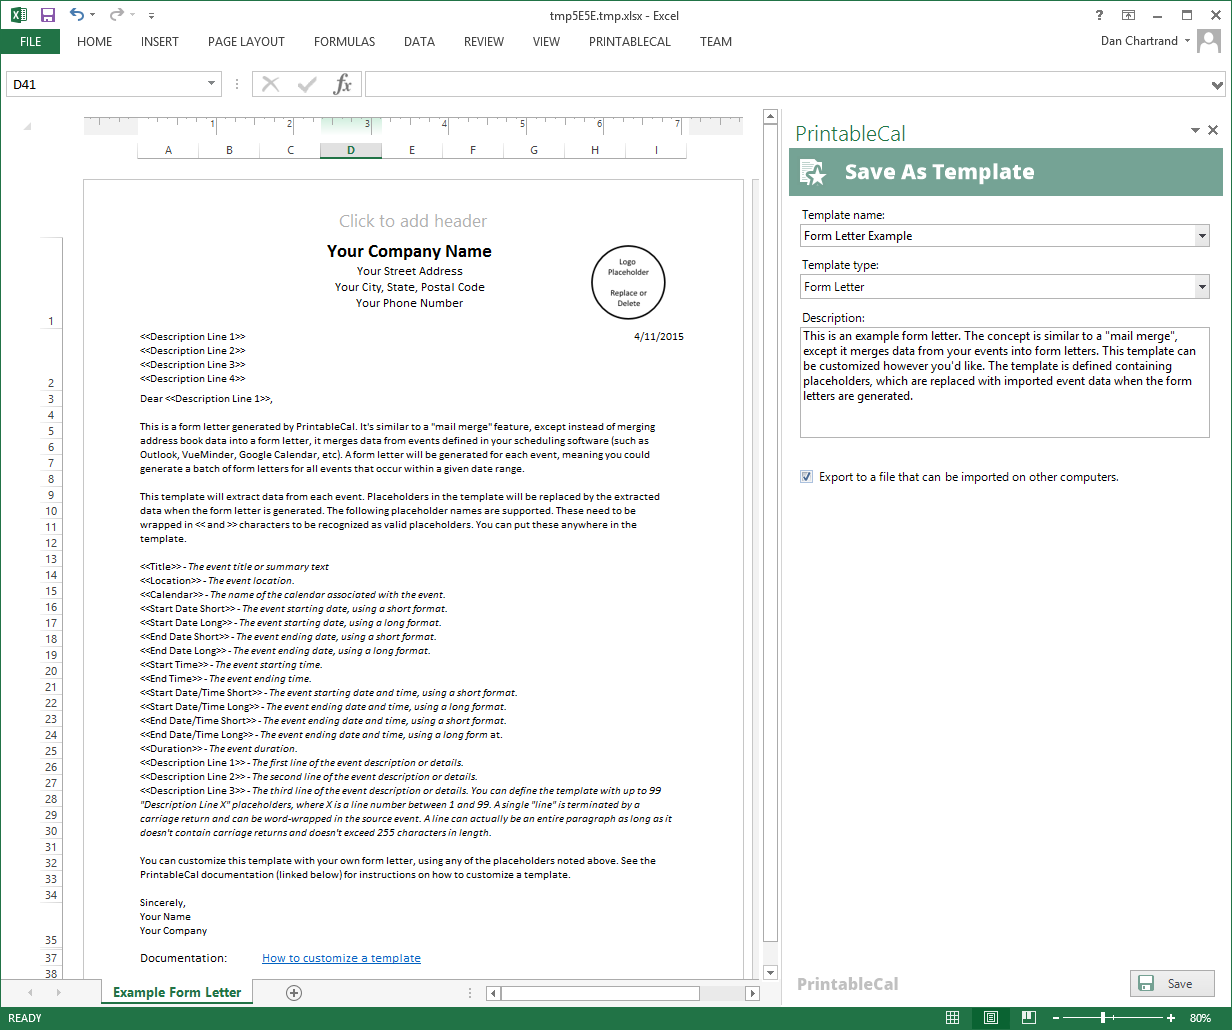Click the vertical scrollbar down arrow

(770, 972)
